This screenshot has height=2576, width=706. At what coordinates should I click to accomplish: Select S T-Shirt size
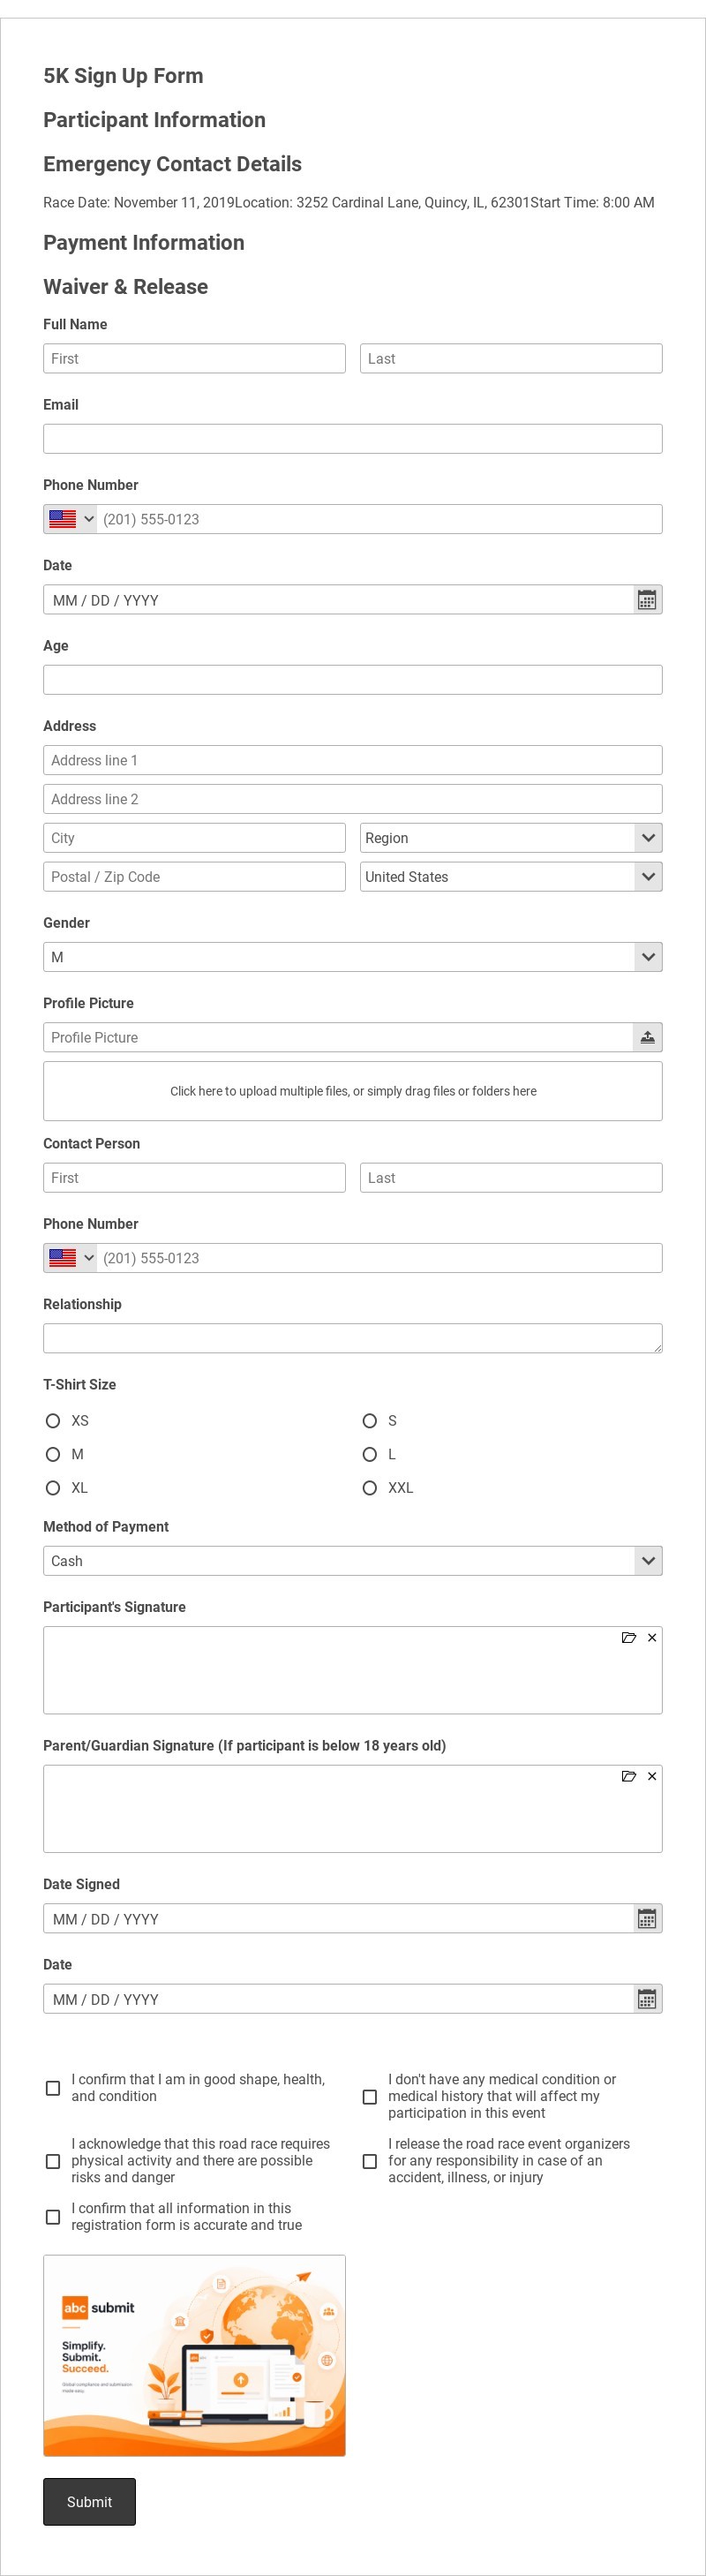[x=370, y=1420]
